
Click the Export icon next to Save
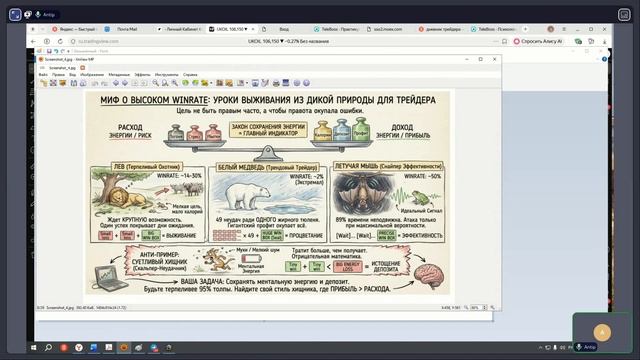tap(83, 83)
